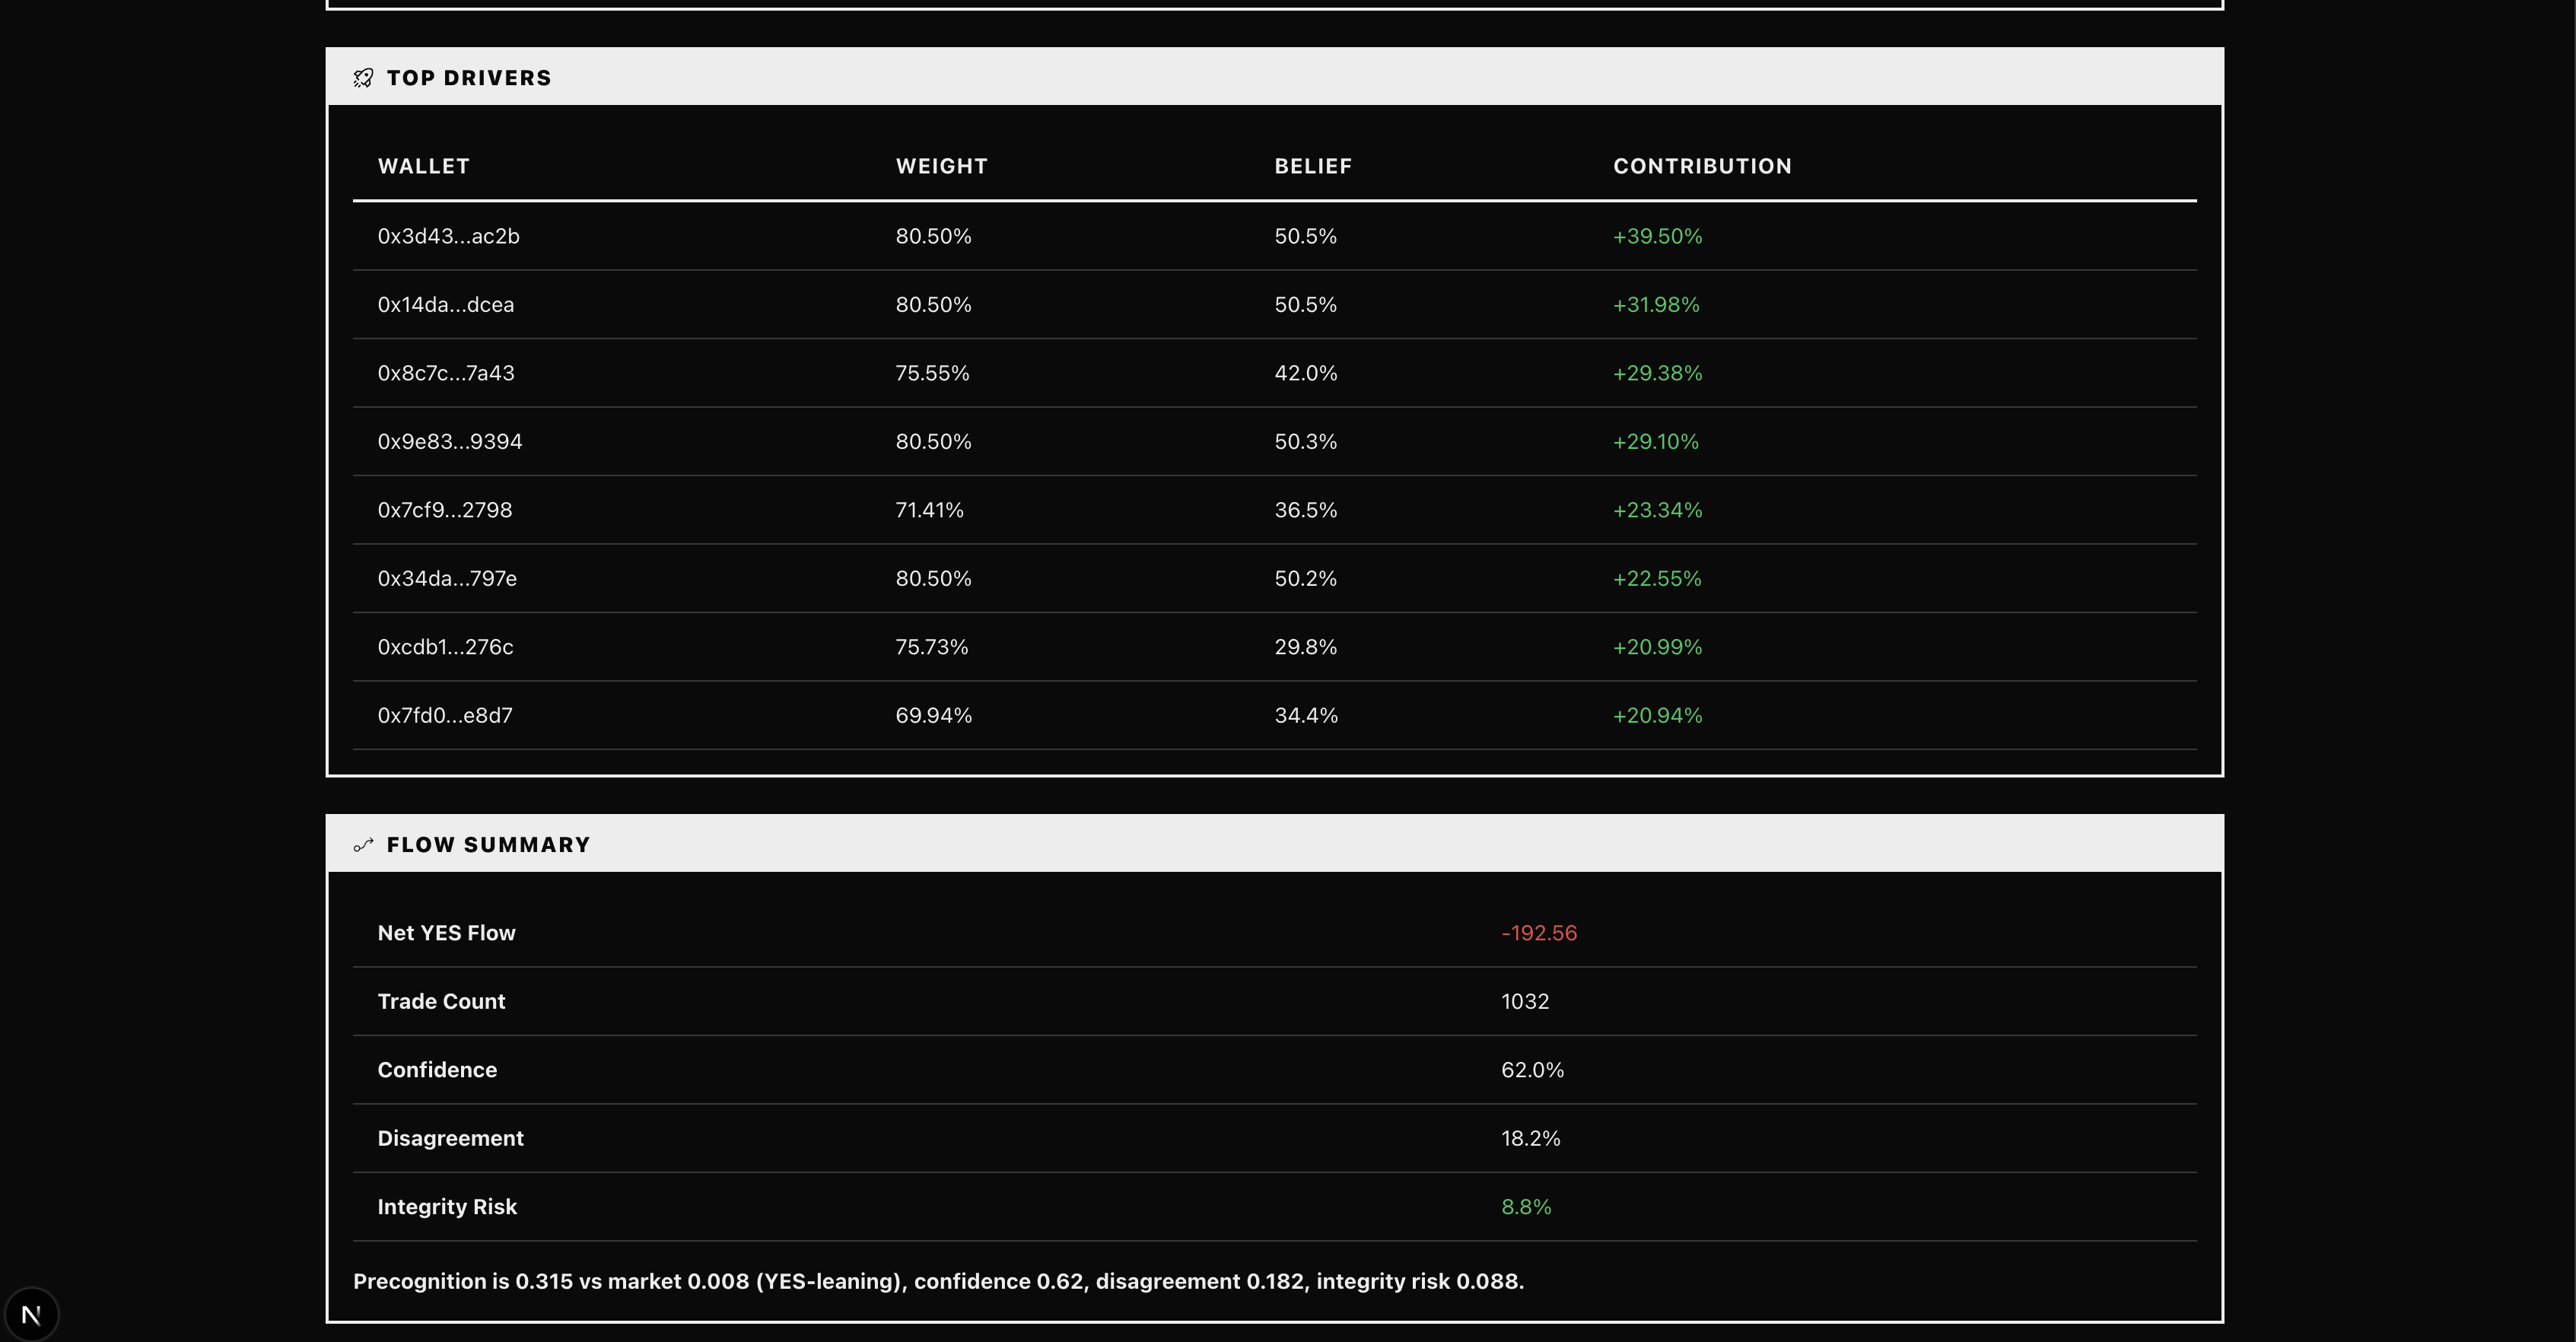Viewport: 2576px width, 1342px height.
Task: Click the Integrity Risk 8.8% value
Action: pos(1525,1207)
